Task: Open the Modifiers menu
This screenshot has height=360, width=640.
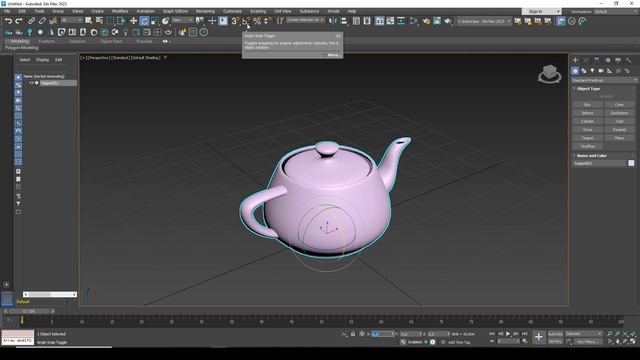Action: [120, 11]
